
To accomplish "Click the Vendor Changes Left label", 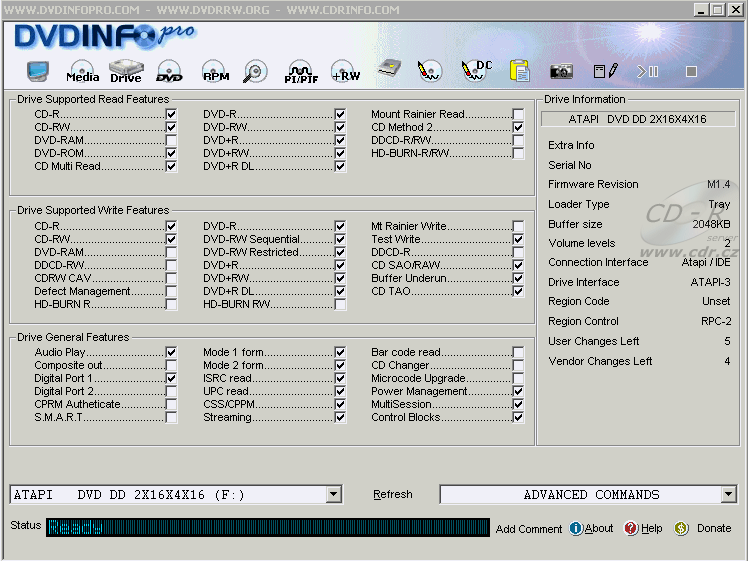I will [600, 361].
